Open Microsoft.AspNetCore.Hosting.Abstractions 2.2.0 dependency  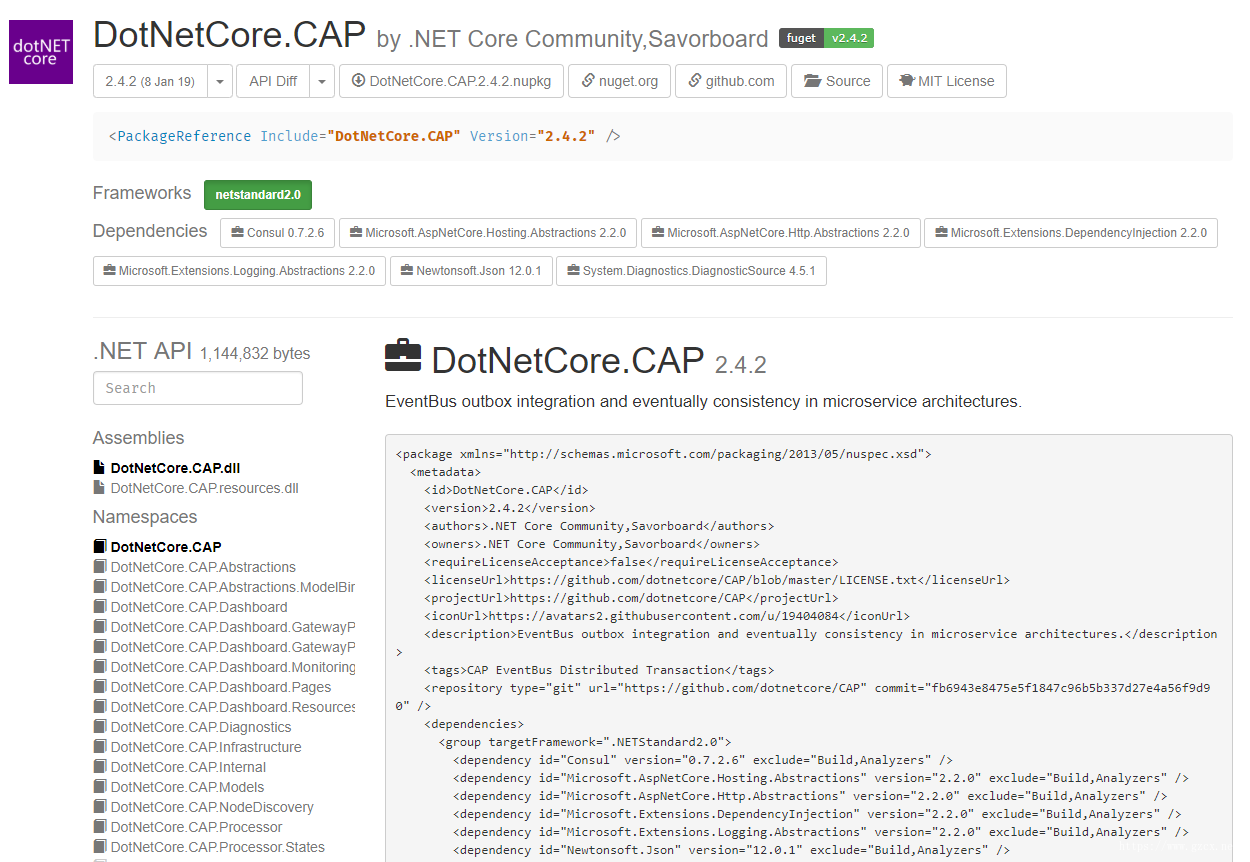pyautogui.click(x=488, y=233)
